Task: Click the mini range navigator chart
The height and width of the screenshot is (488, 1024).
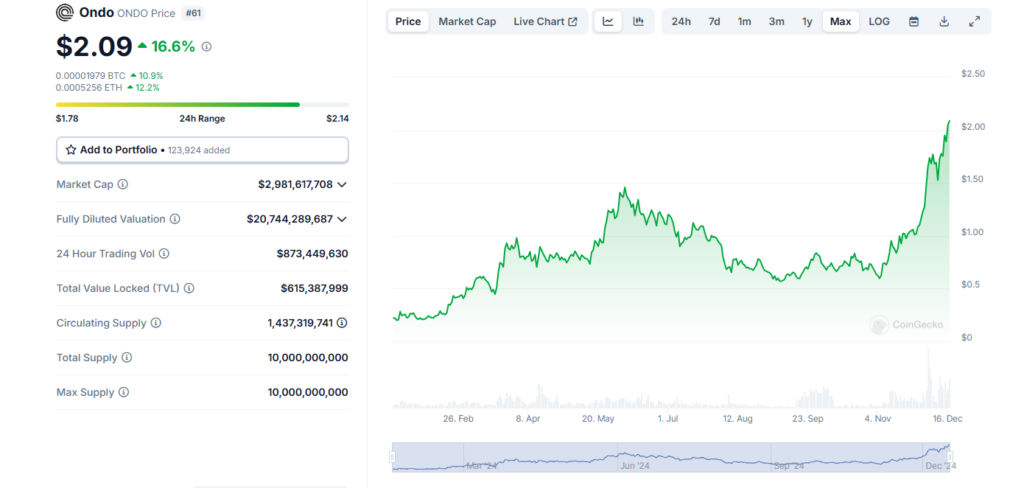Action: coord(671,457)
